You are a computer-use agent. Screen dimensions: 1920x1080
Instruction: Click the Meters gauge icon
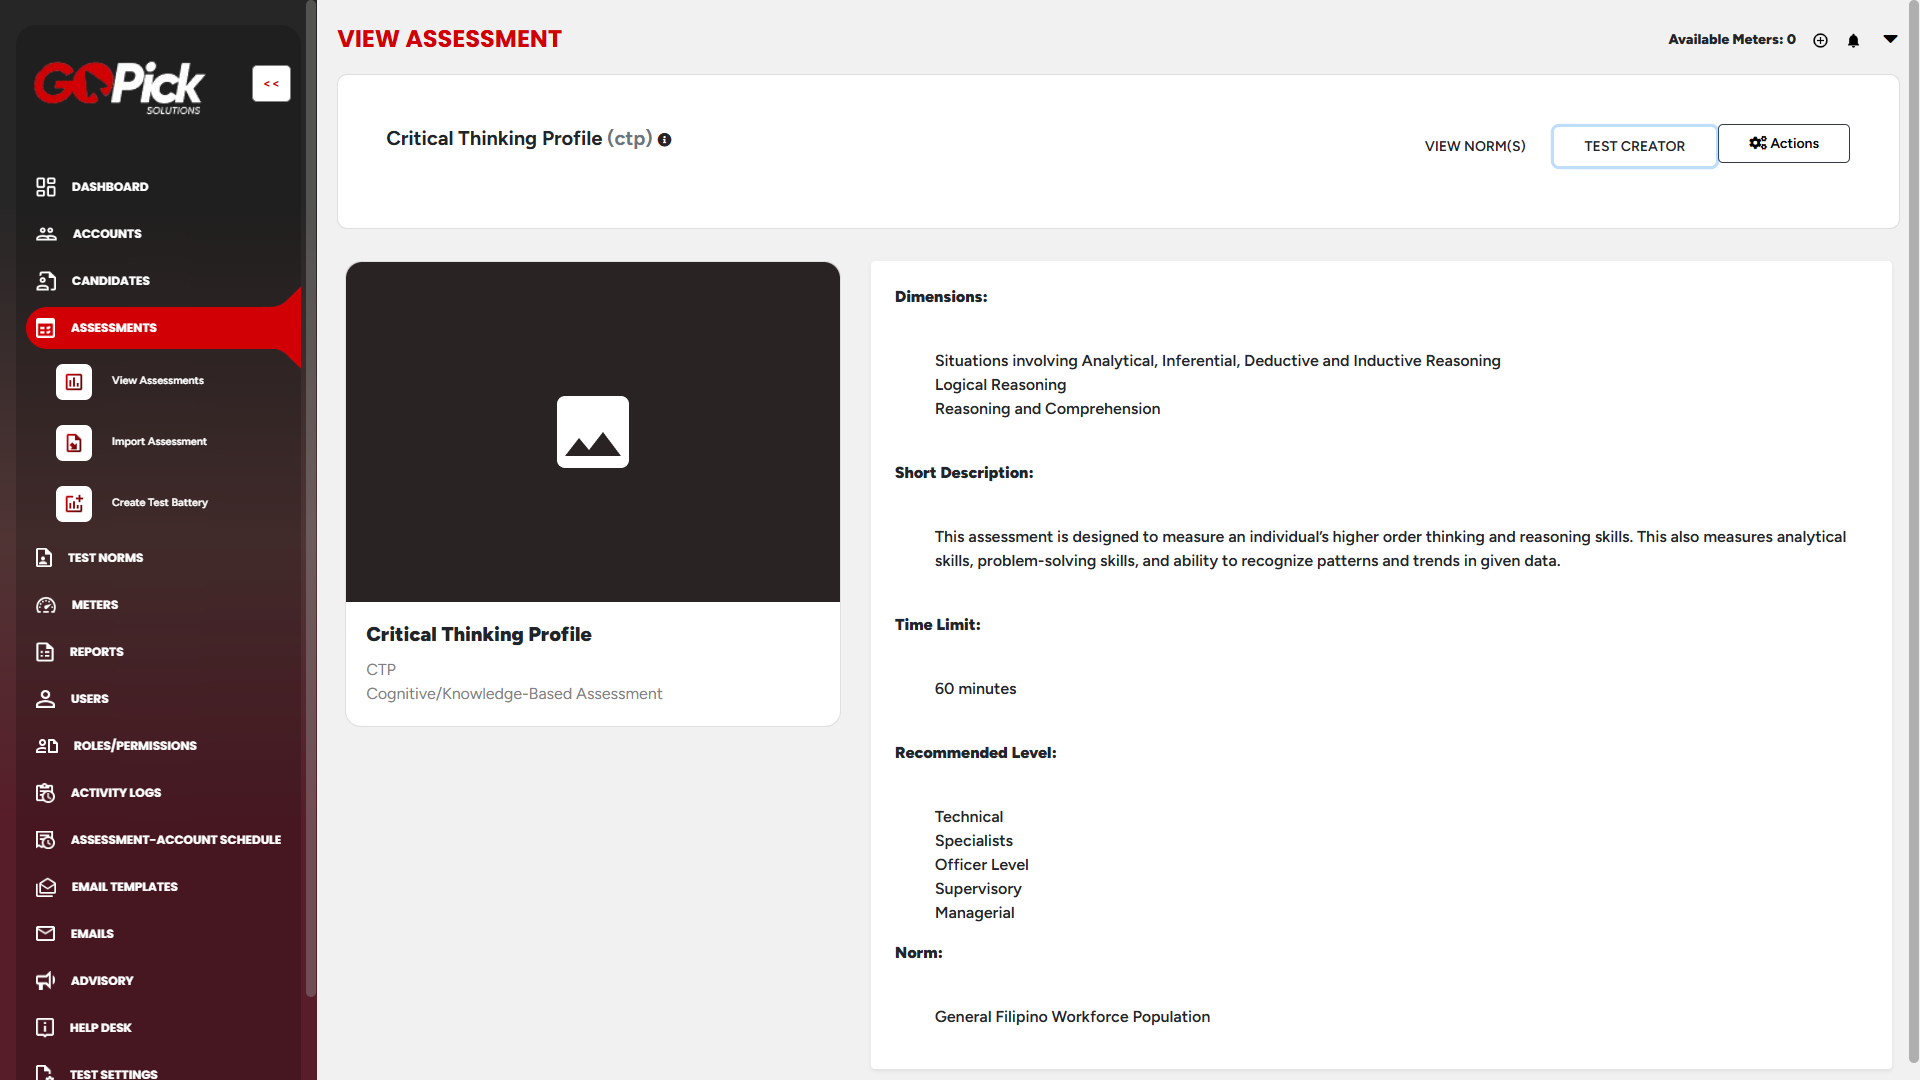[46, 605]
